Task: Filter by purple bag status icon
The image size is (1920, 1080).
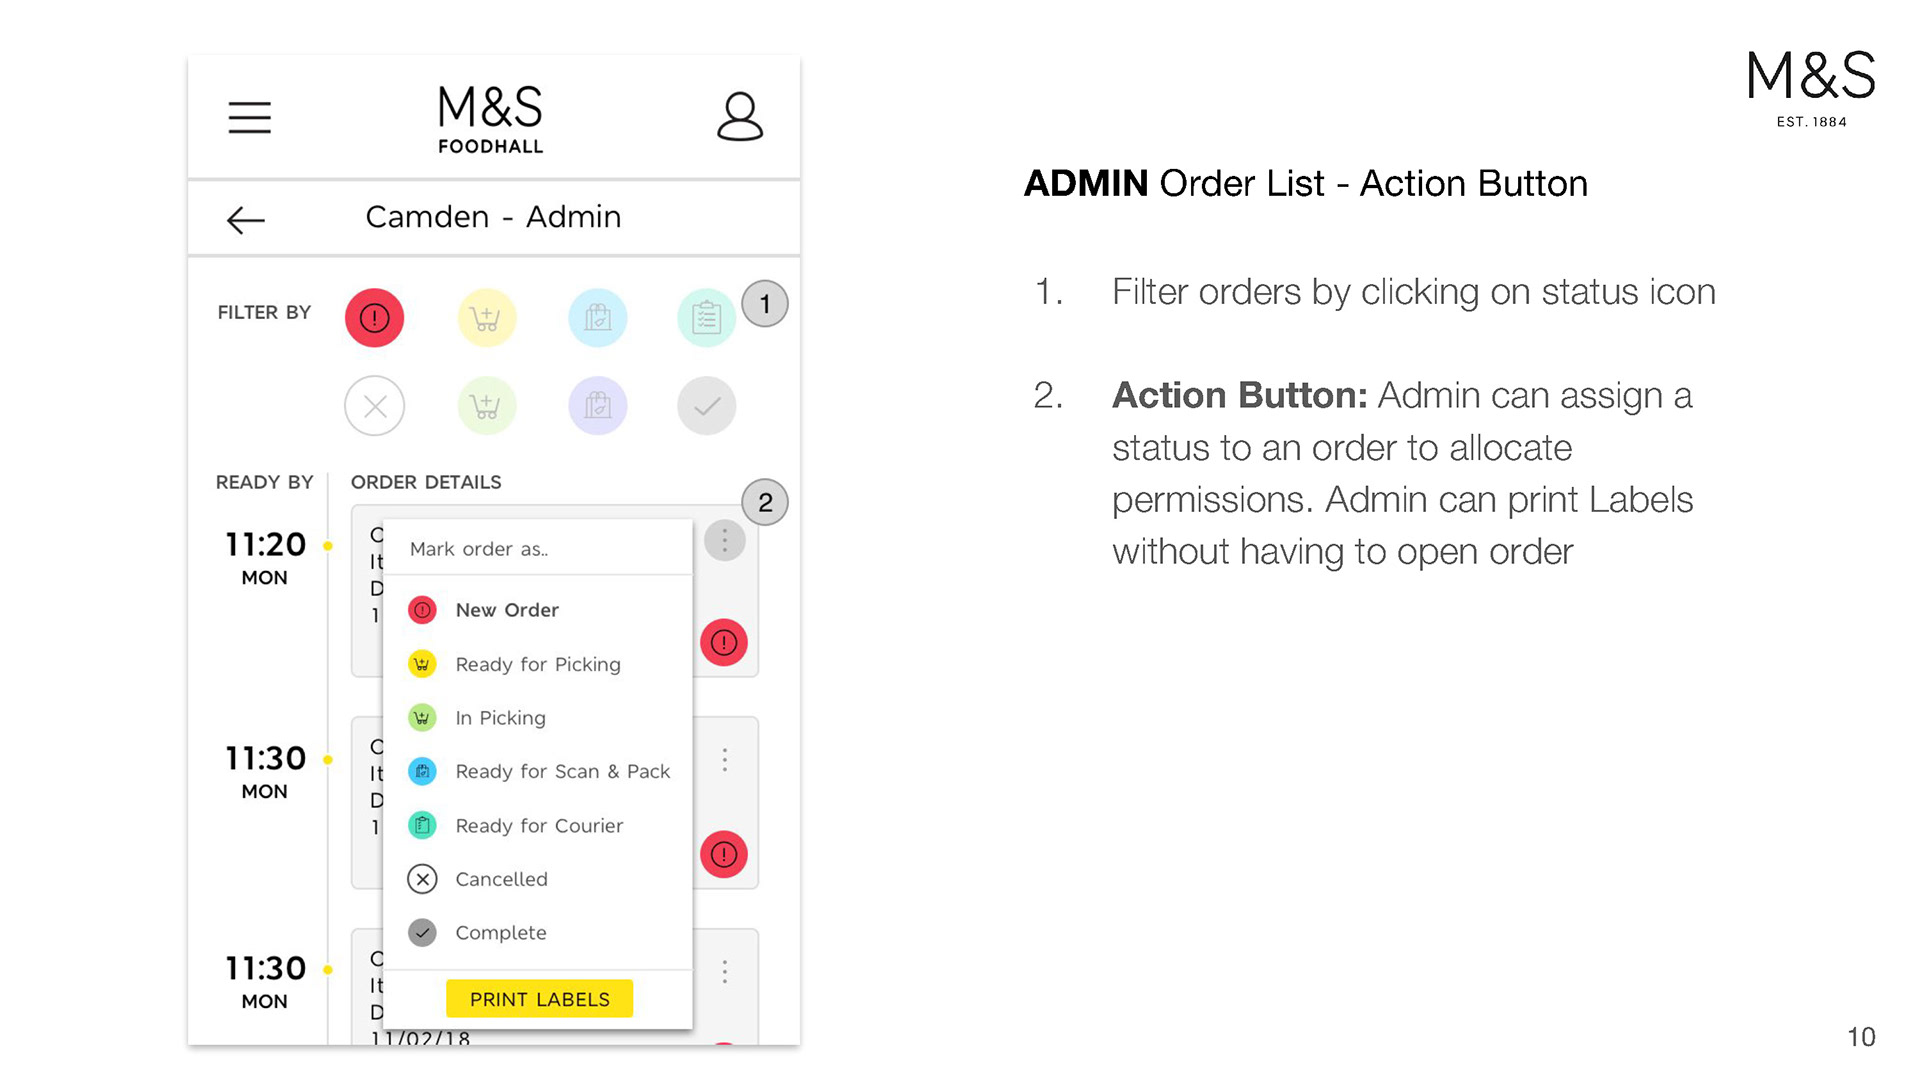Action: pos(598,406)
